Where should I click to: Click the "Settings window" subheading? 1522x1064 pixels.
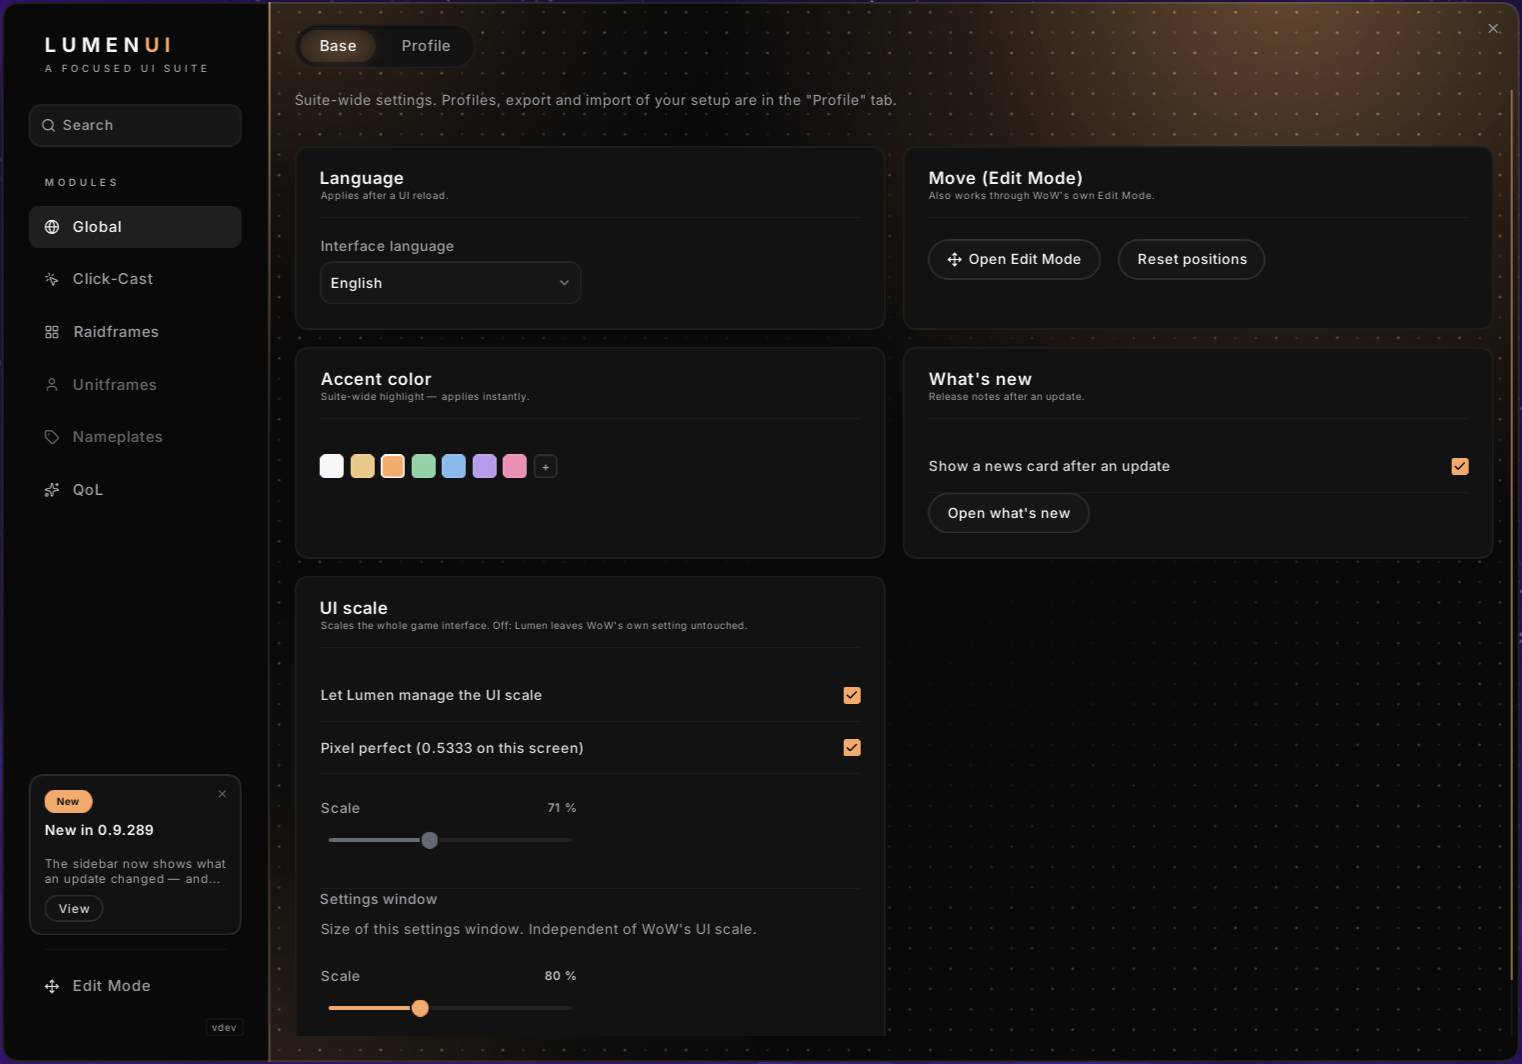(x=378, y=899)
